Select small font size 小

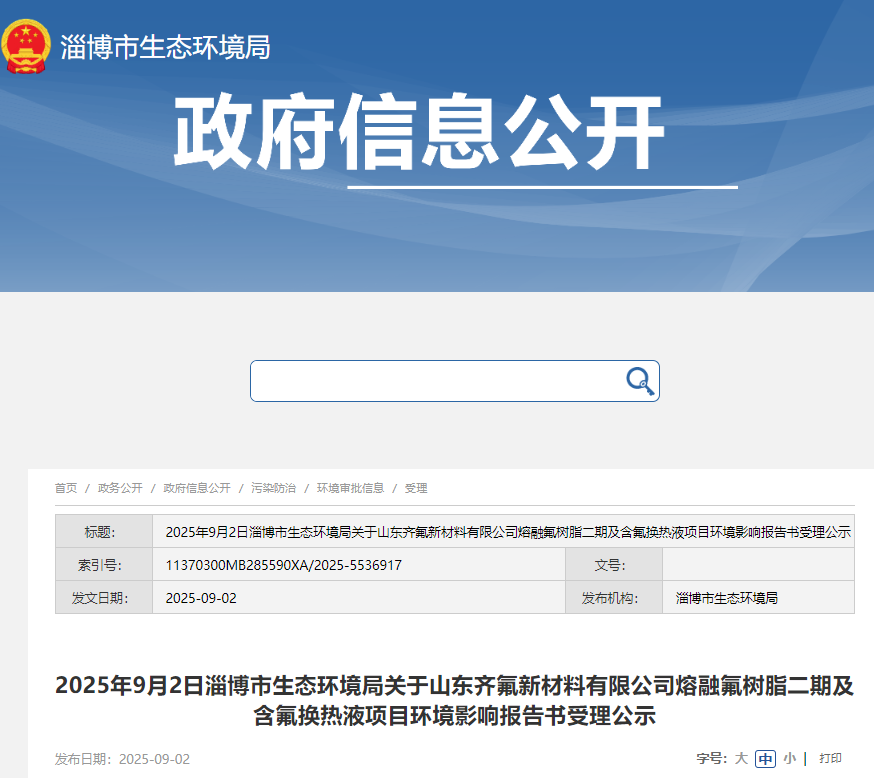(789, 759)
